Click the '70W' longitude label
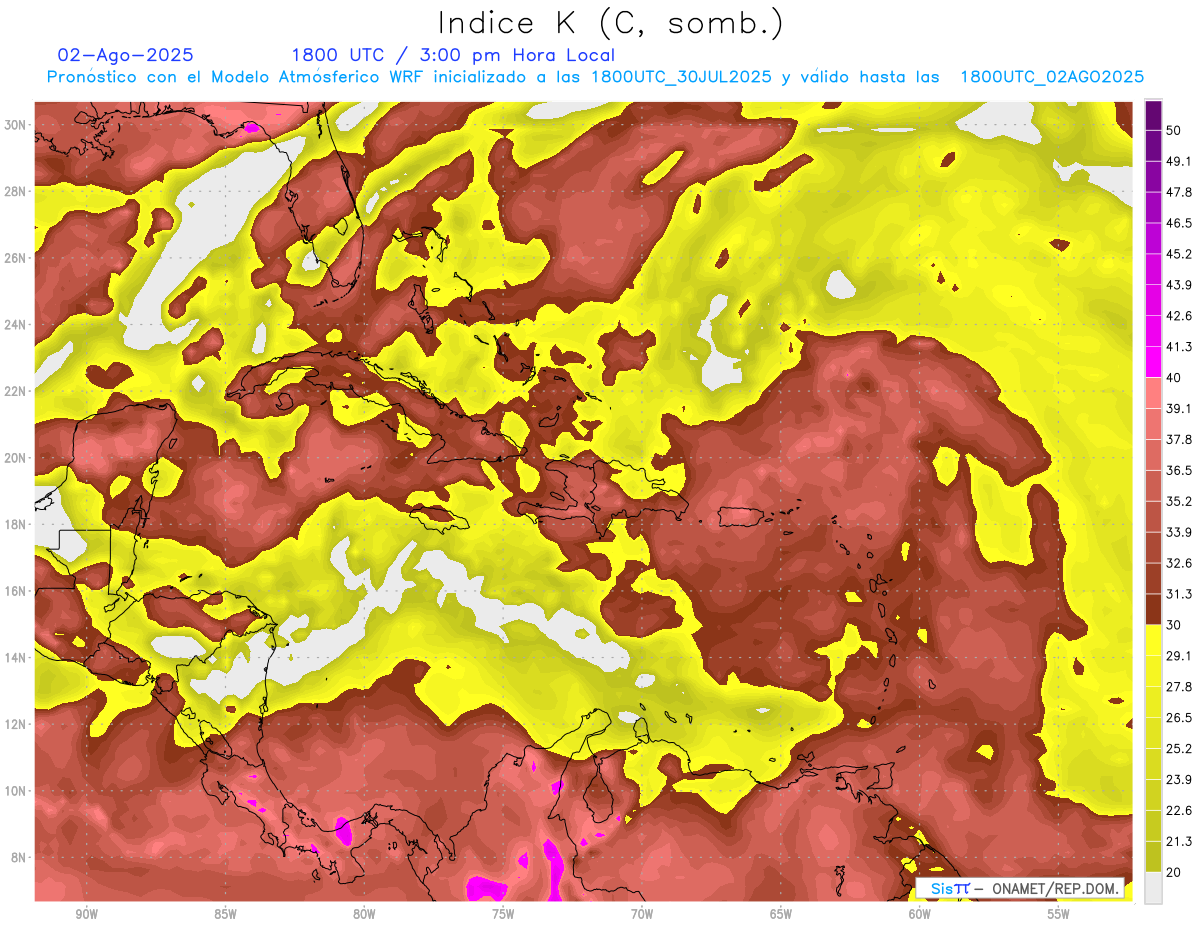1200x927 pixels. (x=642, y=914)
